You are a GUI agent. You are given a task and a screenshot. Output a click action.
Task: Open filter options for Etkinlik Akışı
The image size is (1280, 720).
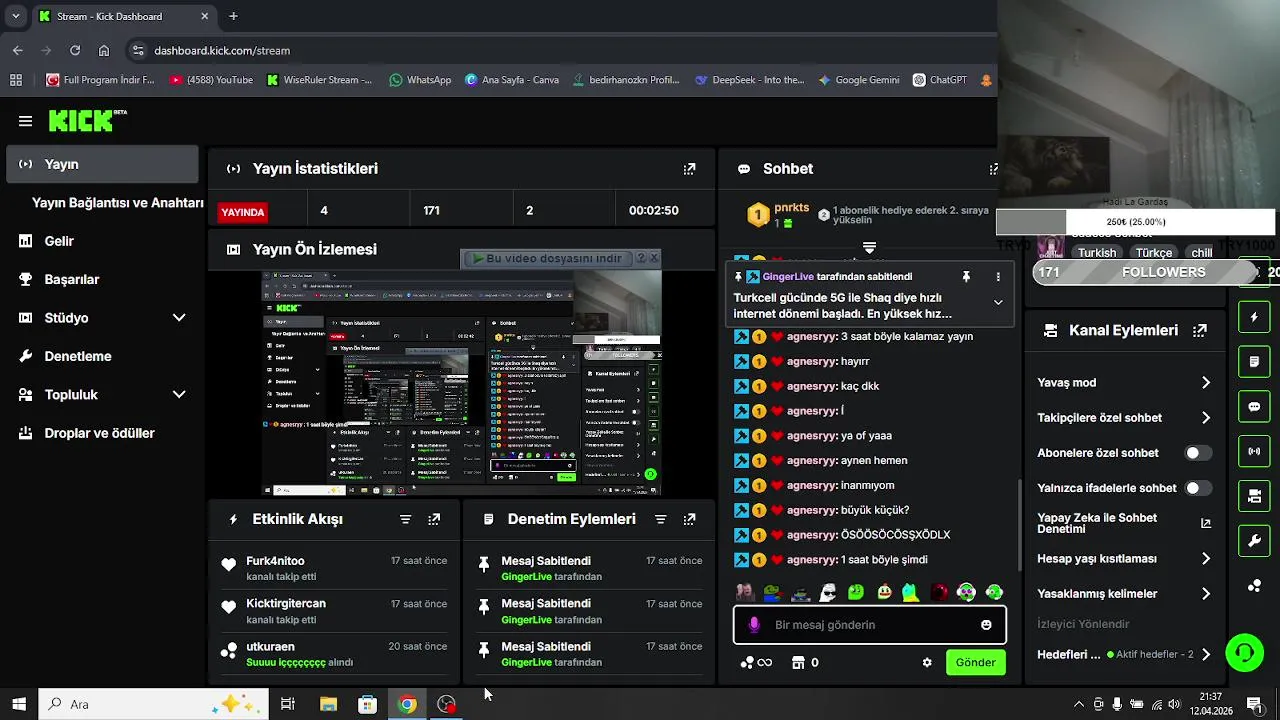point(405,519)
